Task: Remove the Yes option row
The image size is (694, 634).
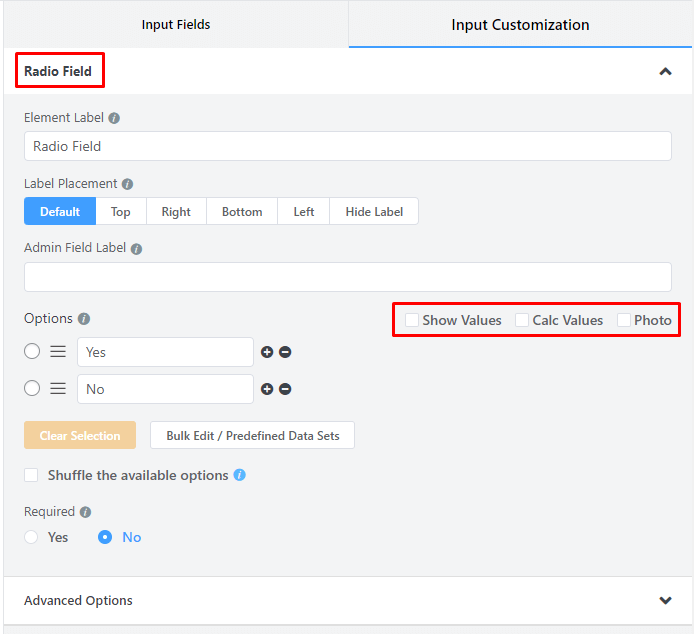Action: [x=285, y=352]
